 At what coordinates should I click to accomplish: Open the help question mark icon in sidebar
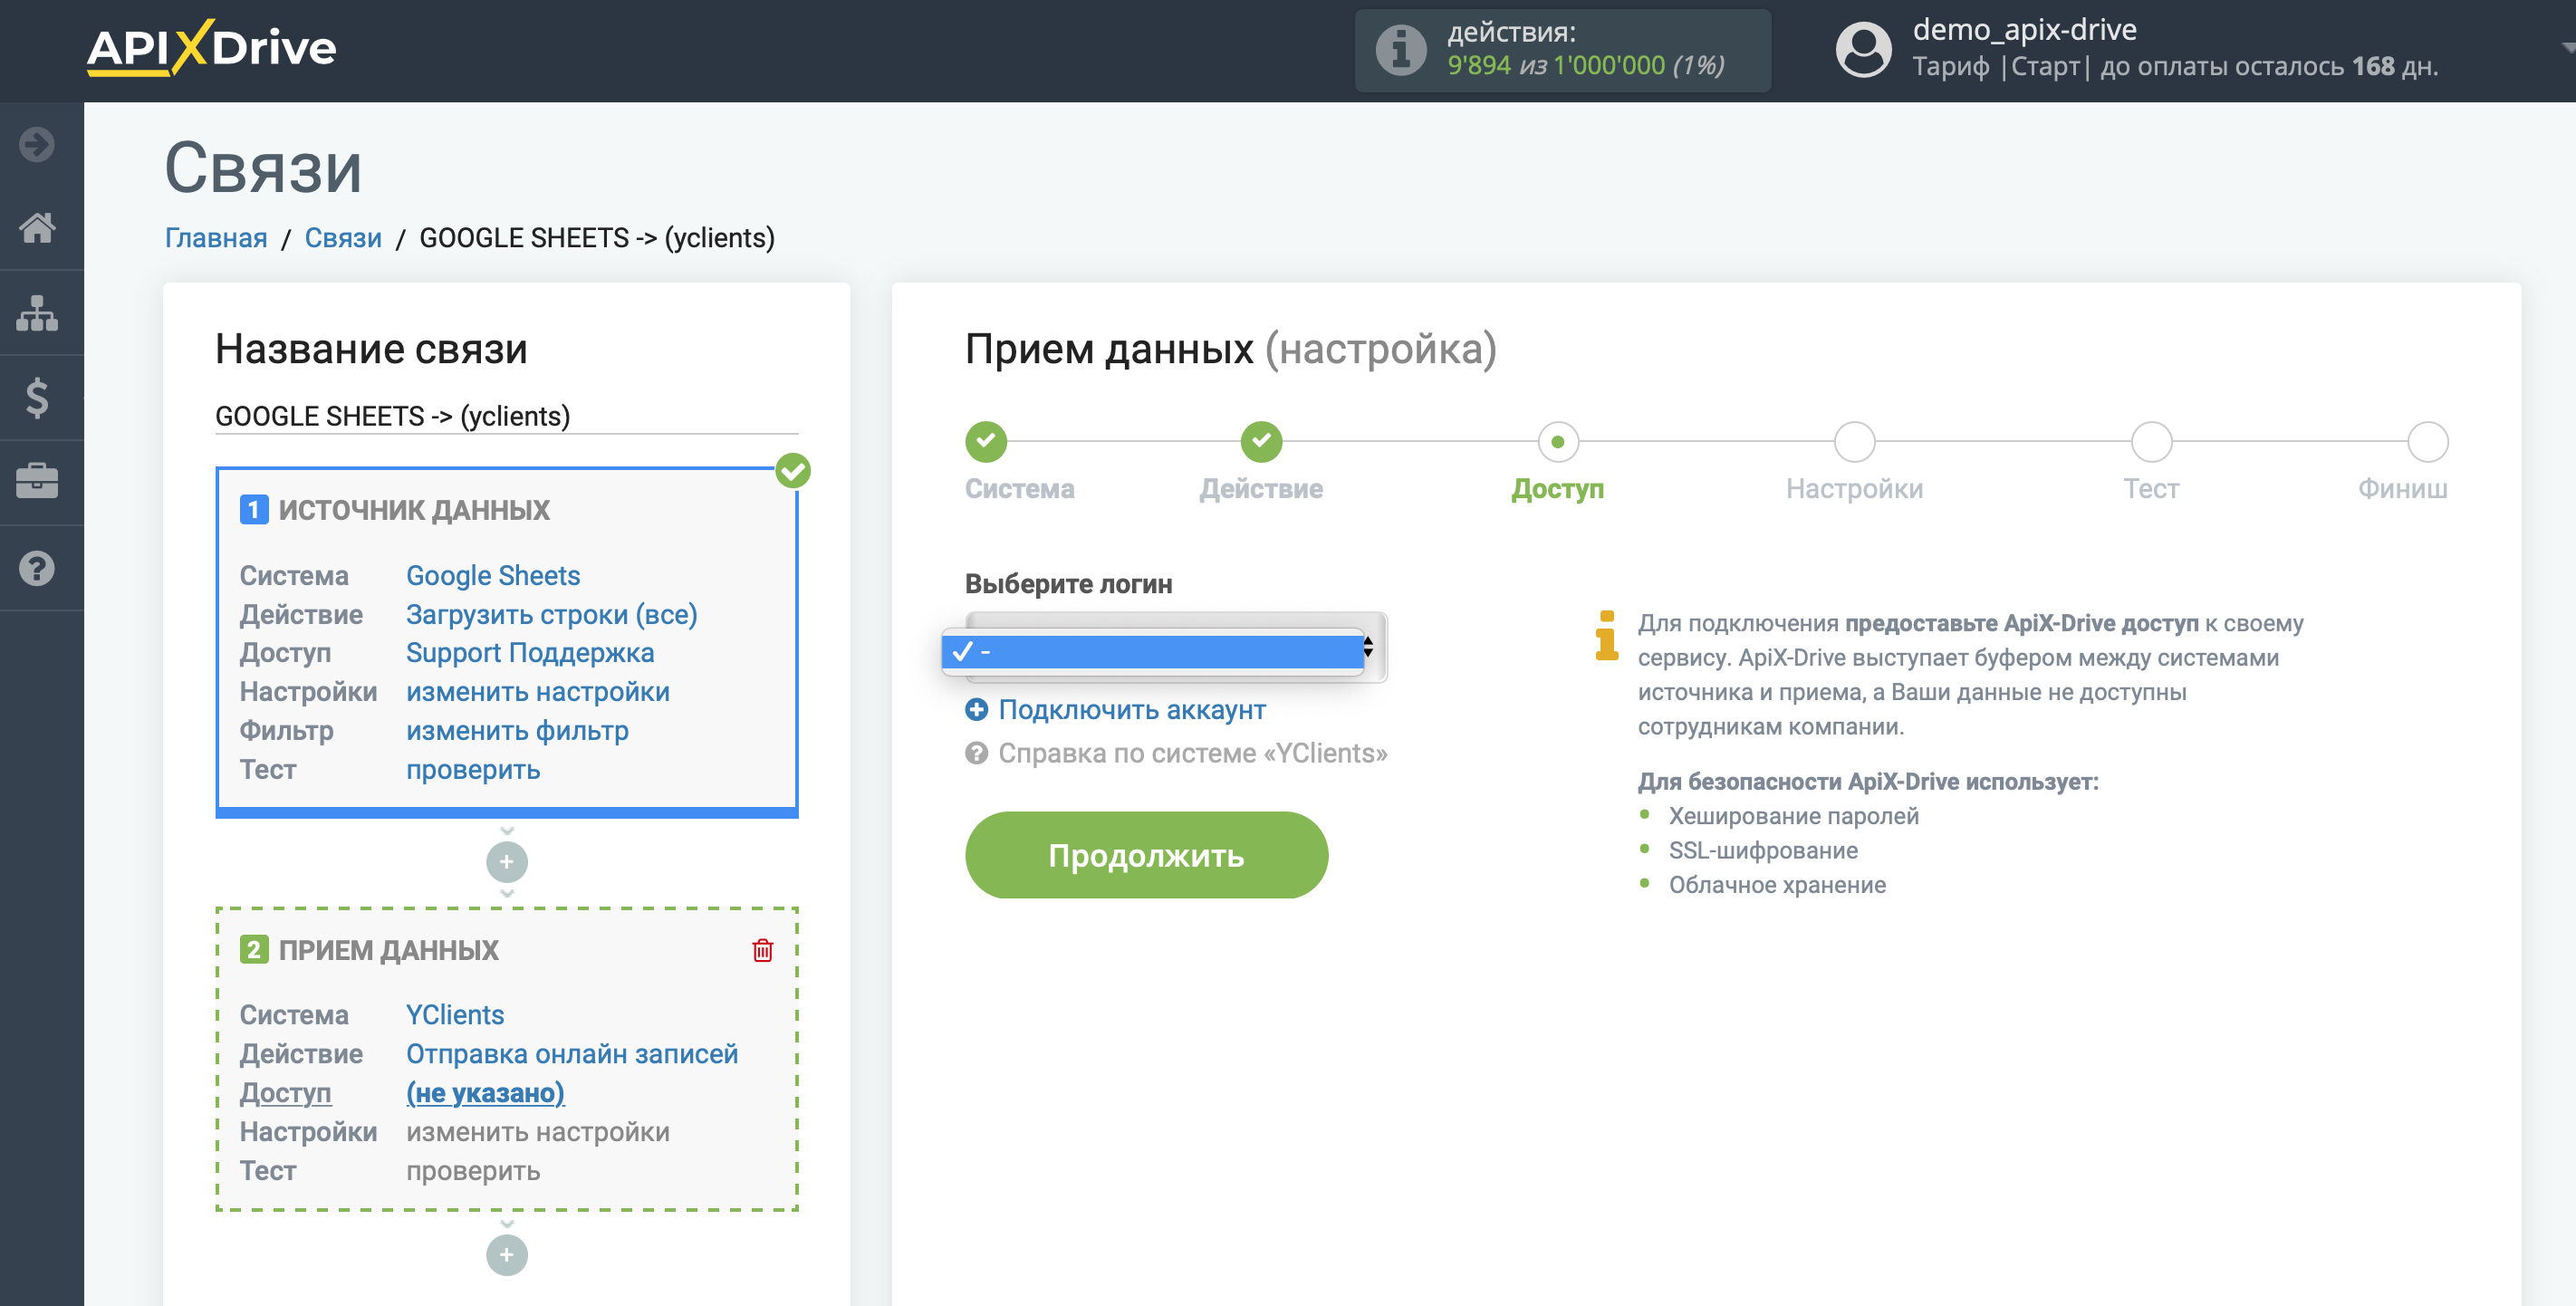click(x=37, y=568)
